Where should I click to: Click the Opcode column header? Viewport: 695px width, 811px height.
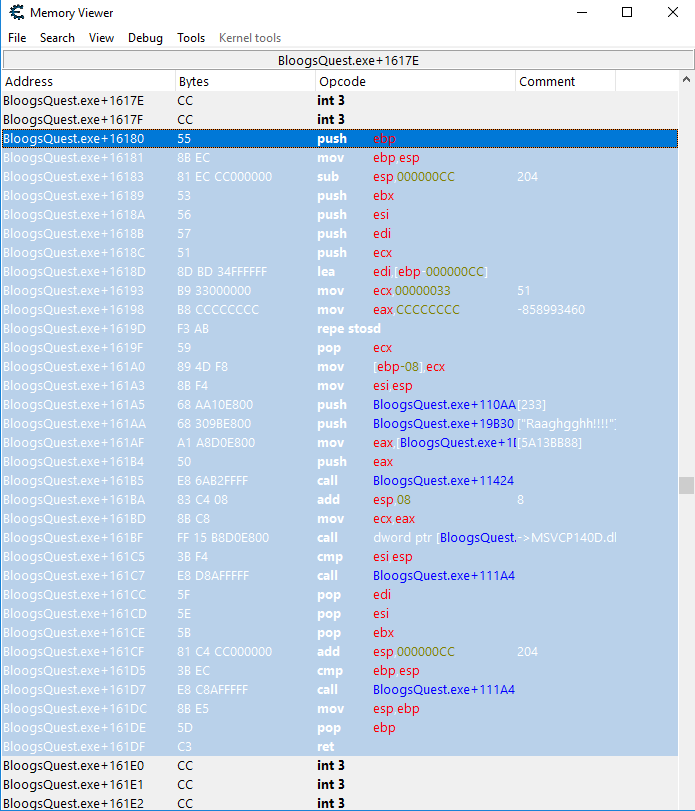[x=416, y=81]
